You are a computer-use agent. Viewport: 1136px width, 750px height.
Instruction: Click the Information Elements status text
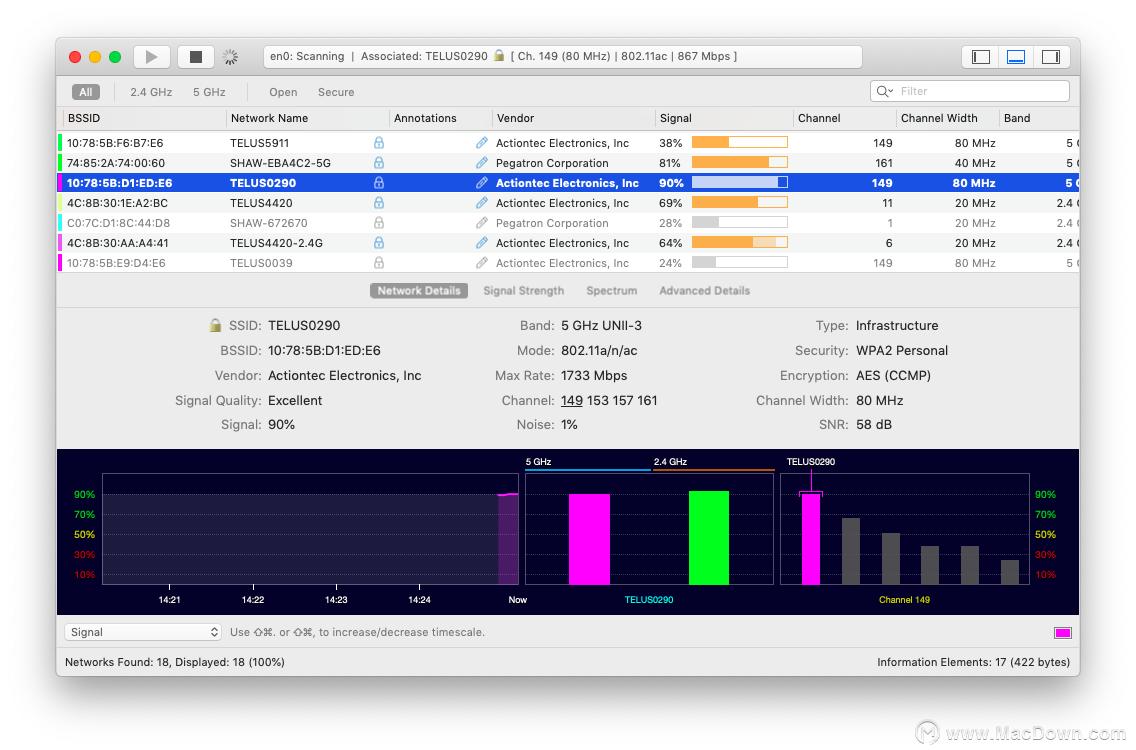973,662
